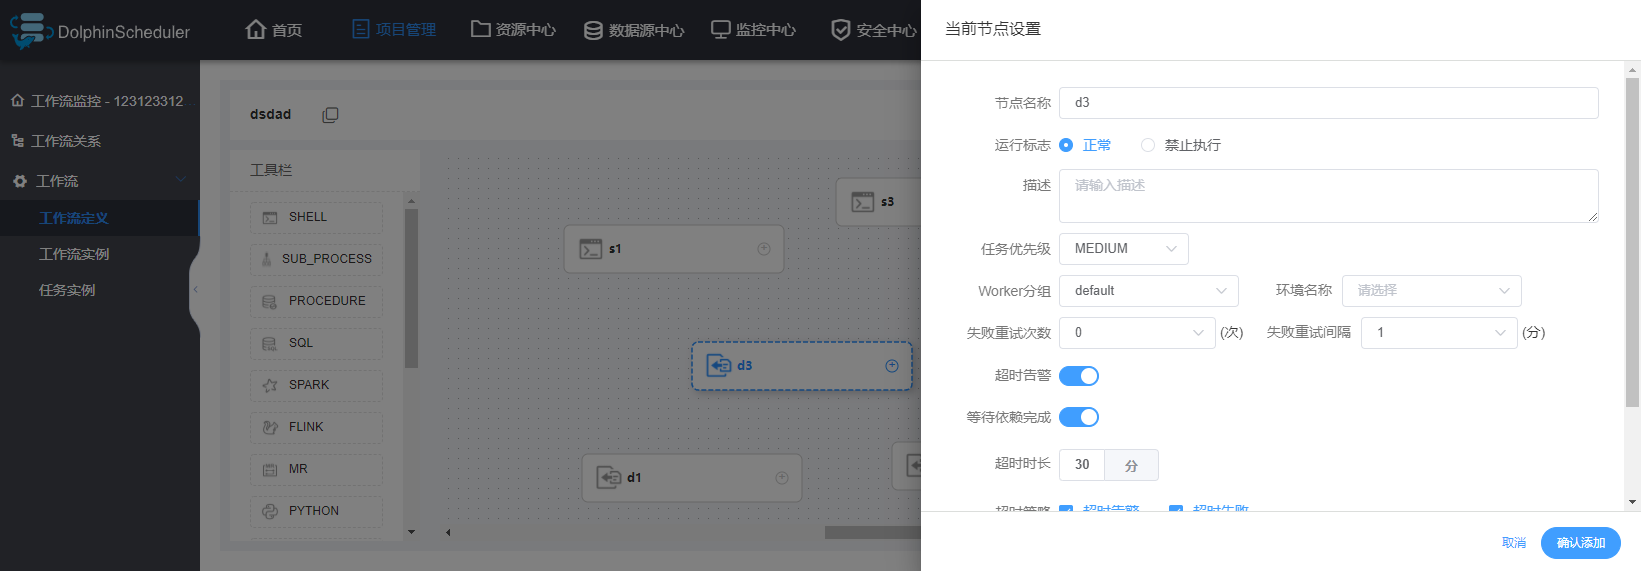Click the PYTHON task tool
This screenshot has height=571, width=1641.
[x=316, y=511]
